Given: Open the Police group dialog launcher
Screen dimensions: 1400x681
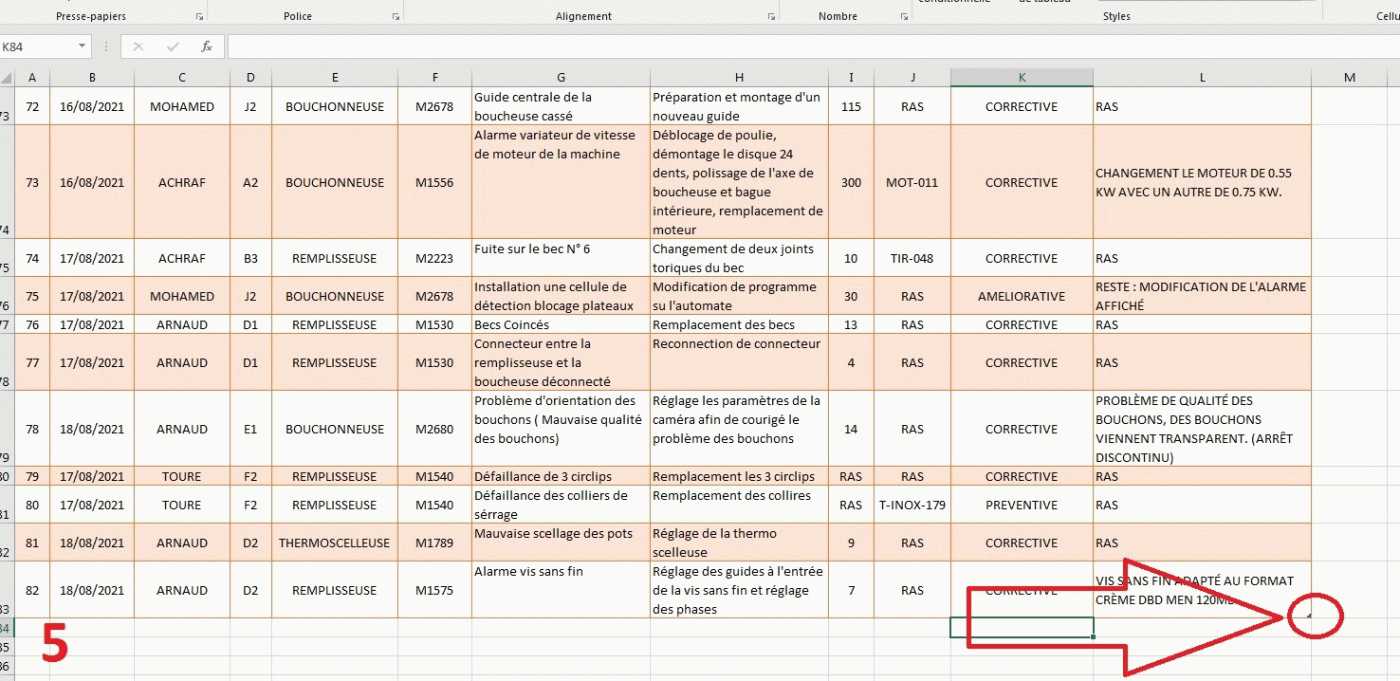Looking at the screenshot, I should point(396,17).
